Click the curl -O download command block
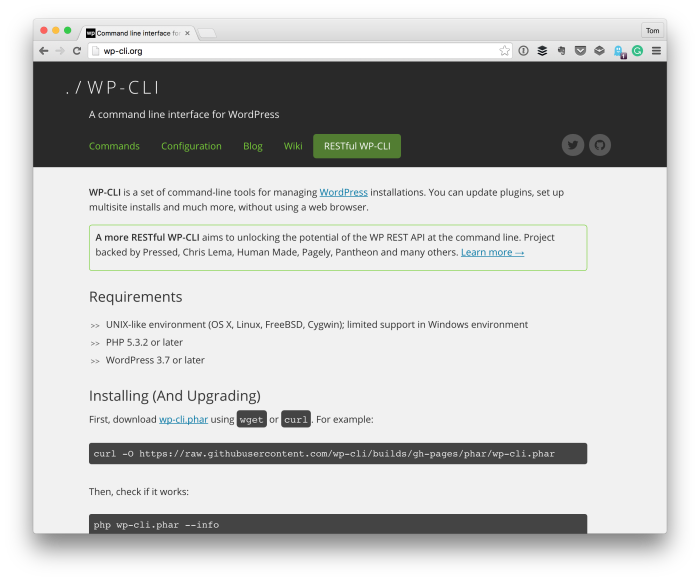The width and height of the screenshot is (700, 581). [338, 454]
